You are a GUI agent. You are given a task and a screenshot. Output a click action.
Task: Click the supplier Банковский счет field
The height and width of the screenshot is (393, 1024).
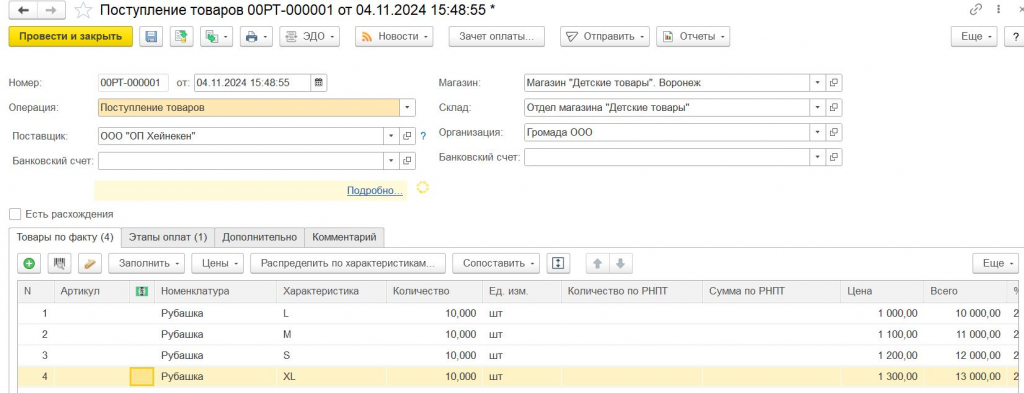[x=240, y=161]
